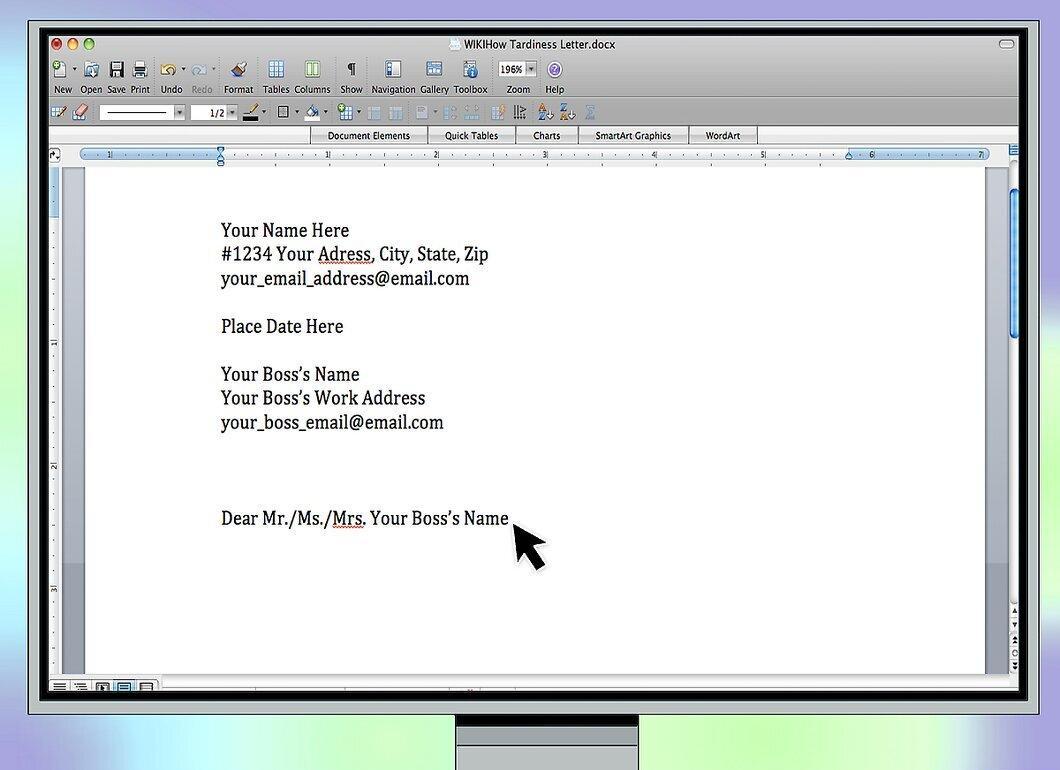Open the line weight 1/2 dropdown

(232, 112)
